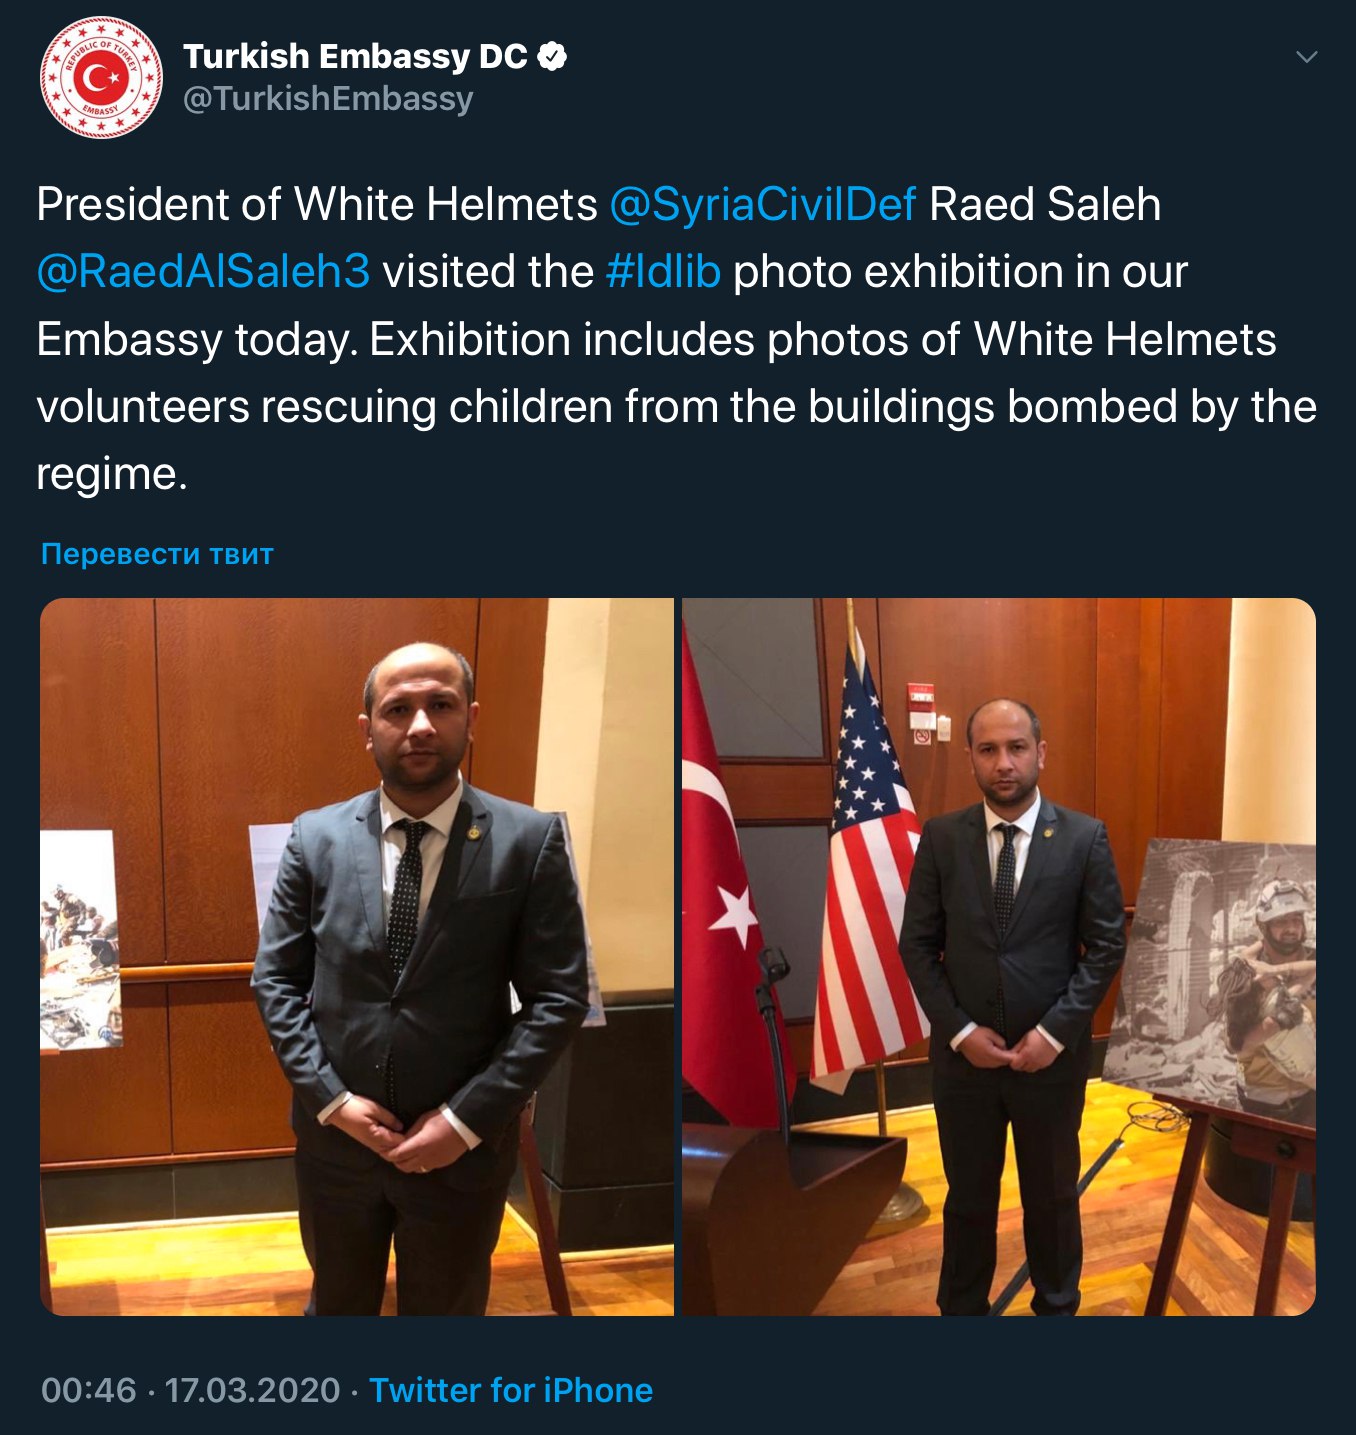The image size is (1356, 1435).
Task: Click the verified badge next to Turkish Embassy DC
Action: click(x=552, y=56)
